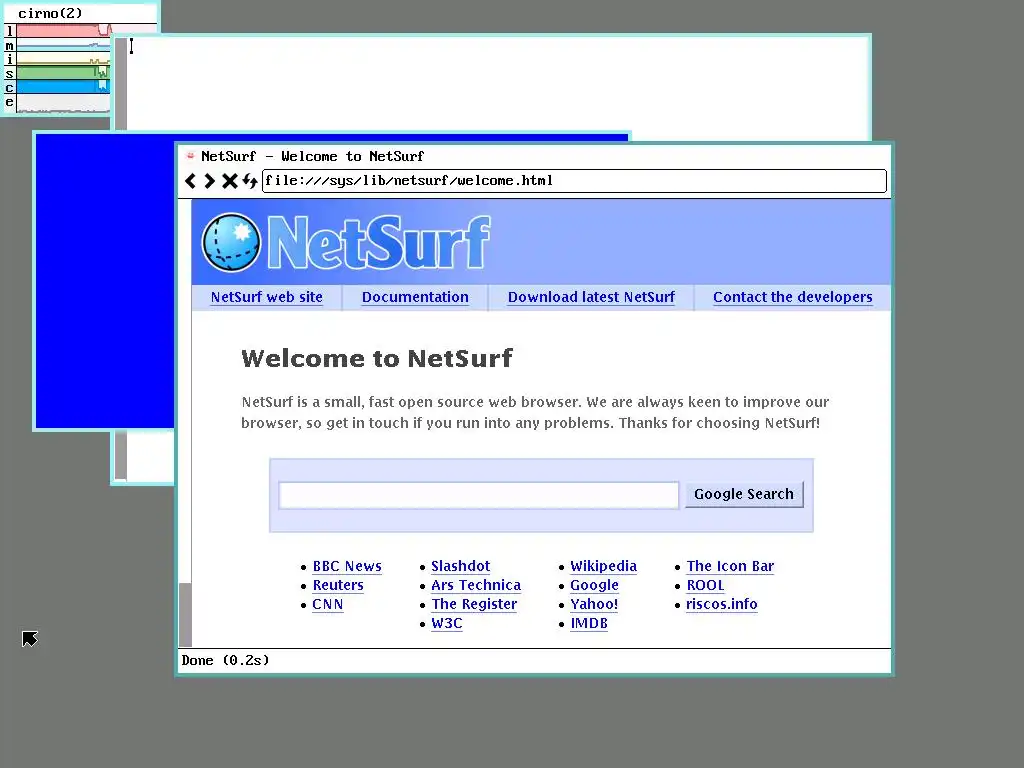Open the Wikipedia link
The width and height of the screenshot is (1024, 768).
click(603, 566)
